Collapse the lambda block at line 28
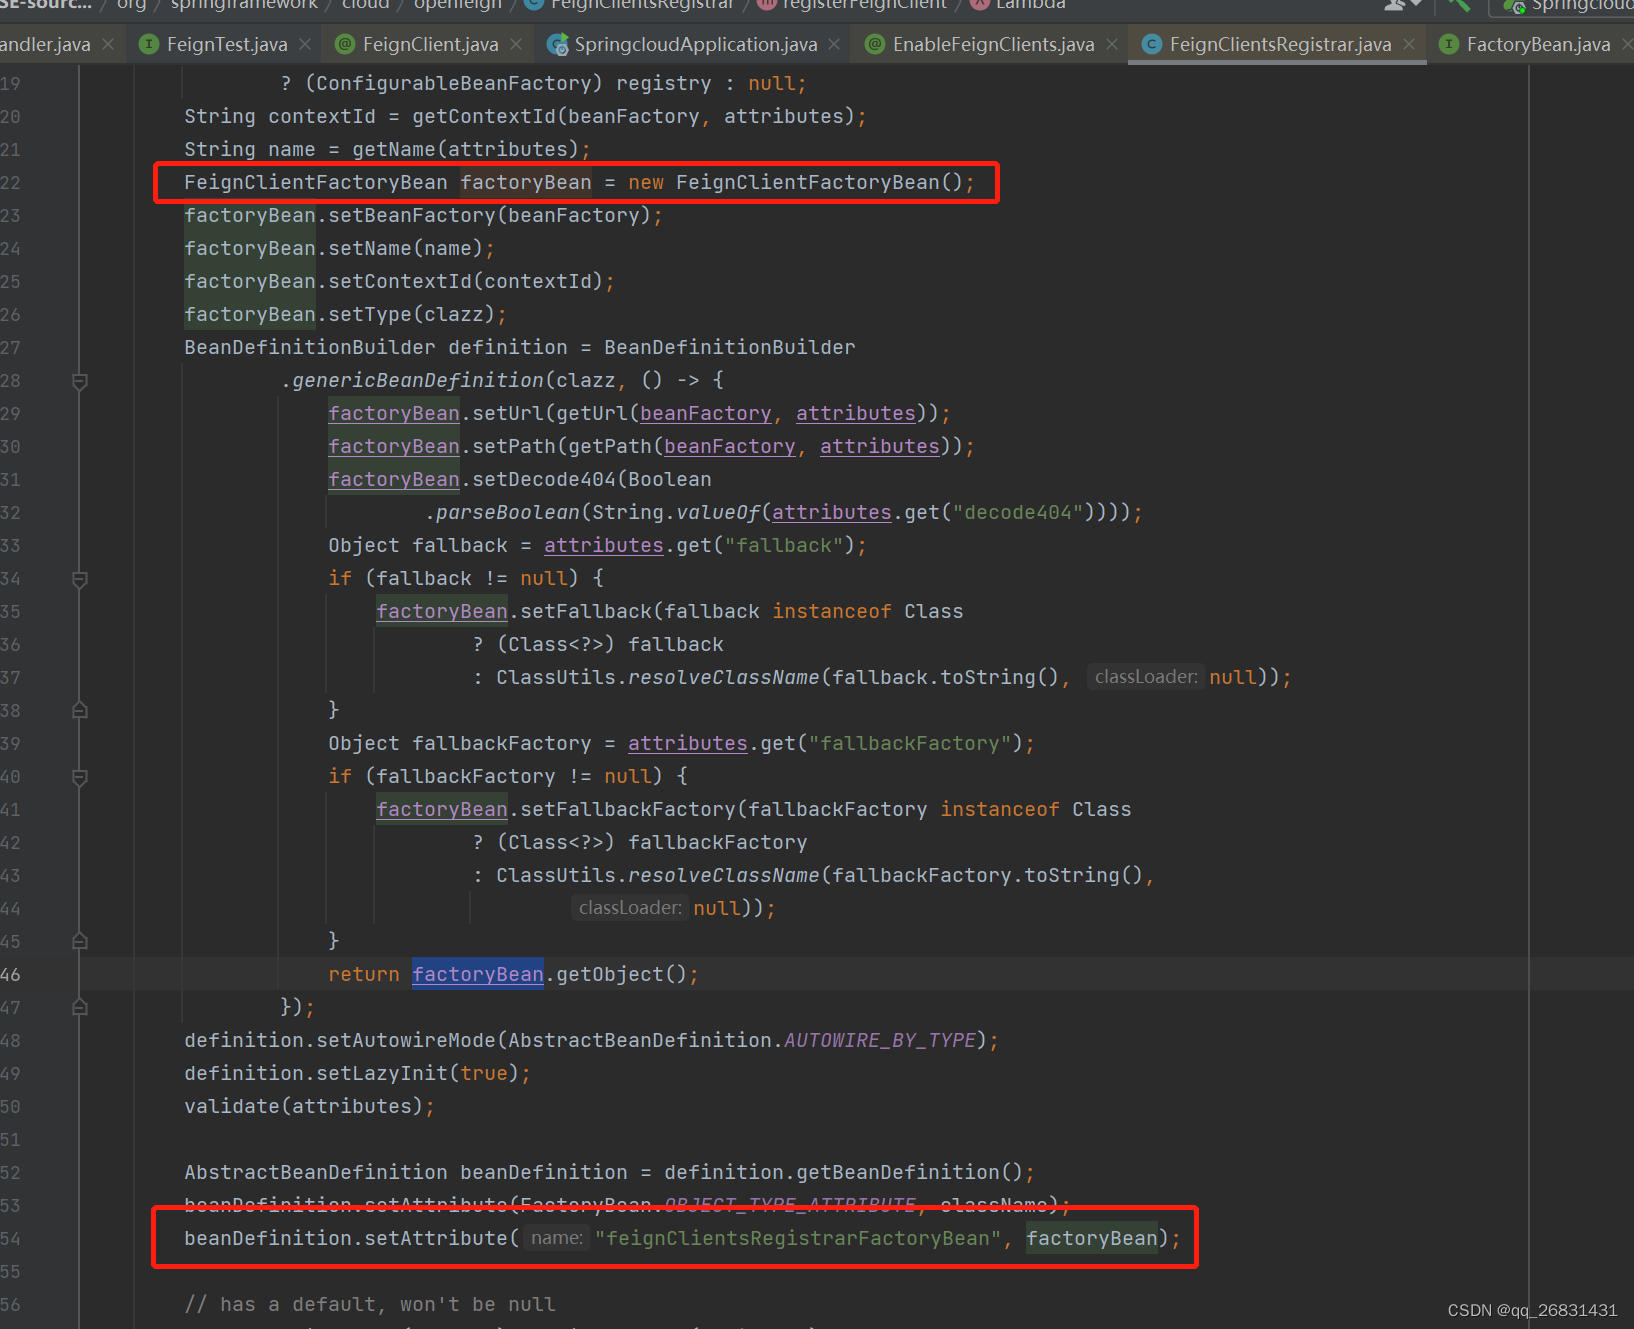Image resolution: width=1634 pixels, height=1329 pixels. 80,381
